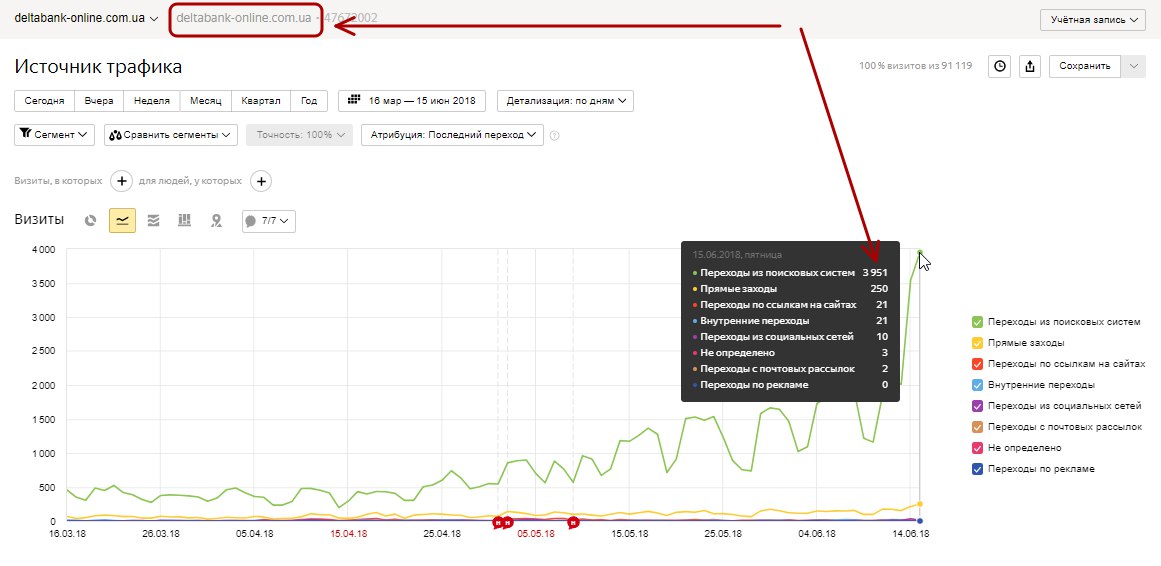The image size is (1161, 566).
Task: Click the 05.05.18 x-axis date label
Action: click(535, 533)
